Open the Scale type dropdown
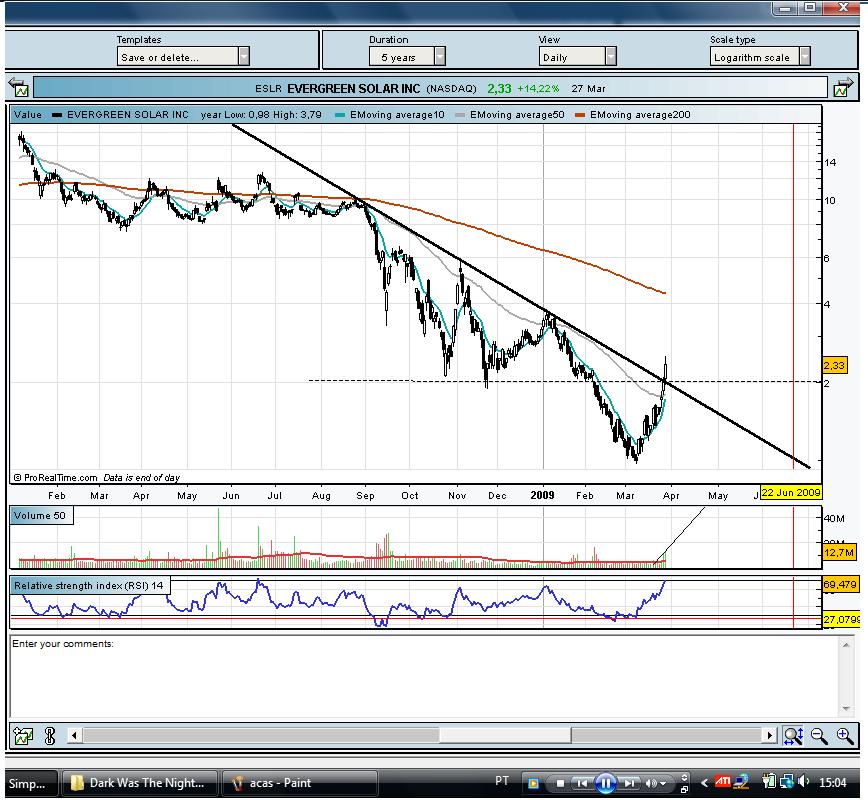The height and width of the screenshot is (800, 868). [x=760, y=56]
